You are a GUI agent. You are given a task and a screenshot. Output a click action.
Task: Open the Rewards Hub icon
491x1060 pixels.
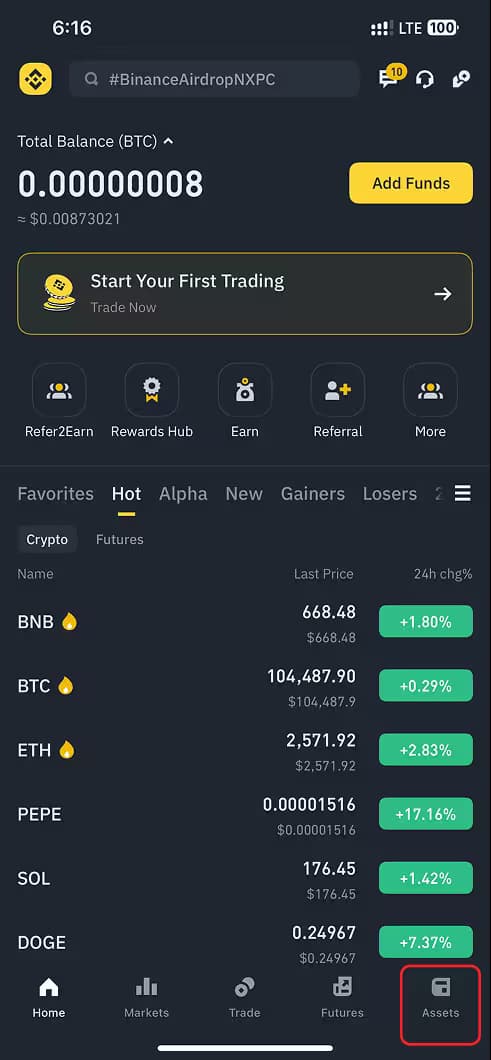(x=151, y=390)
